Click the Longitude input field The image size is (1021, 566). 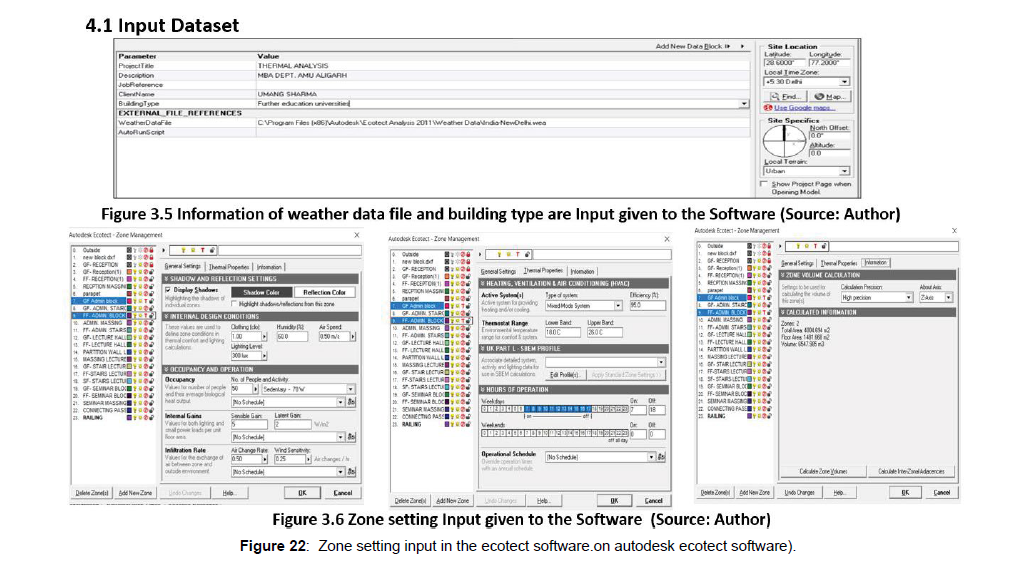tap(829, 63)
